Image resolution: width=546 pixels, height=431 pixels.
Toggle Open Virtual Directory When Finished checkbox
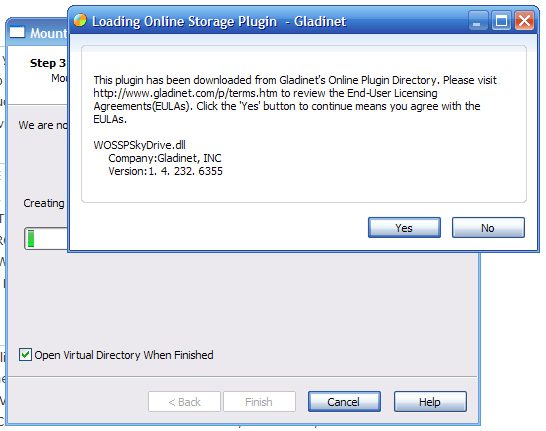(25, 355)
